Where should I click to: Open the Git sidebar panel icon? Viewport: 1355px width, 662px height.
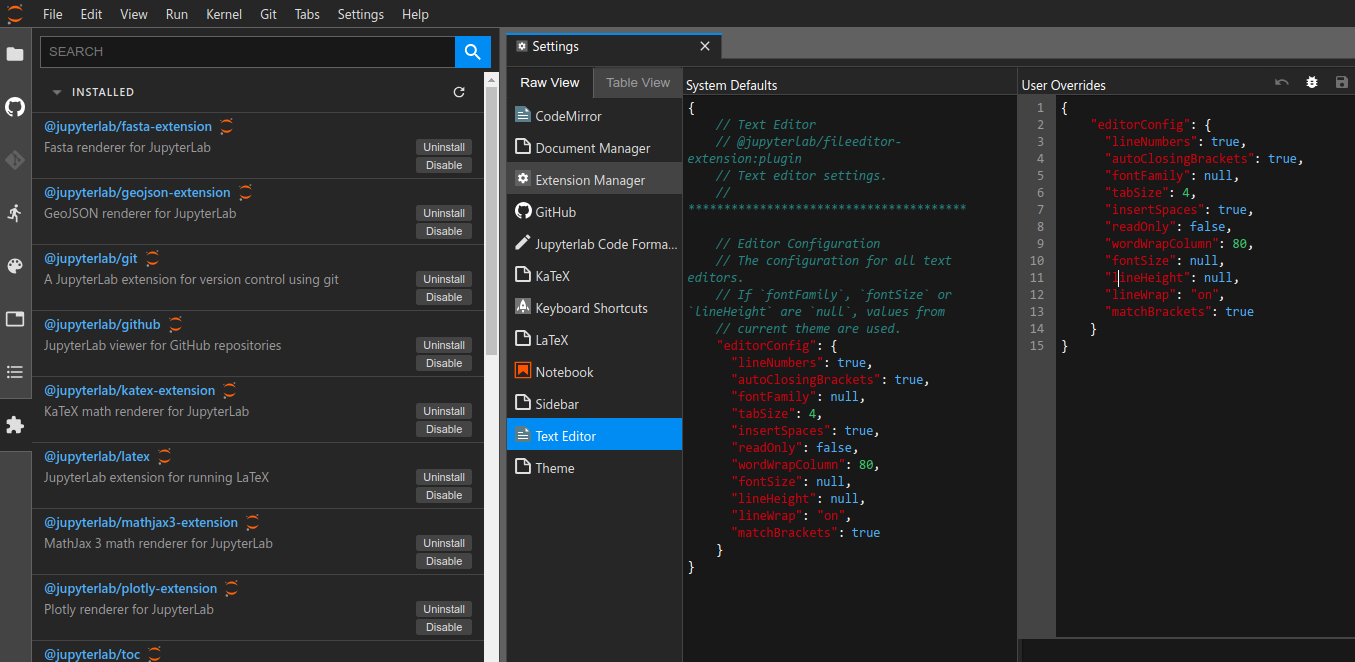15,159
